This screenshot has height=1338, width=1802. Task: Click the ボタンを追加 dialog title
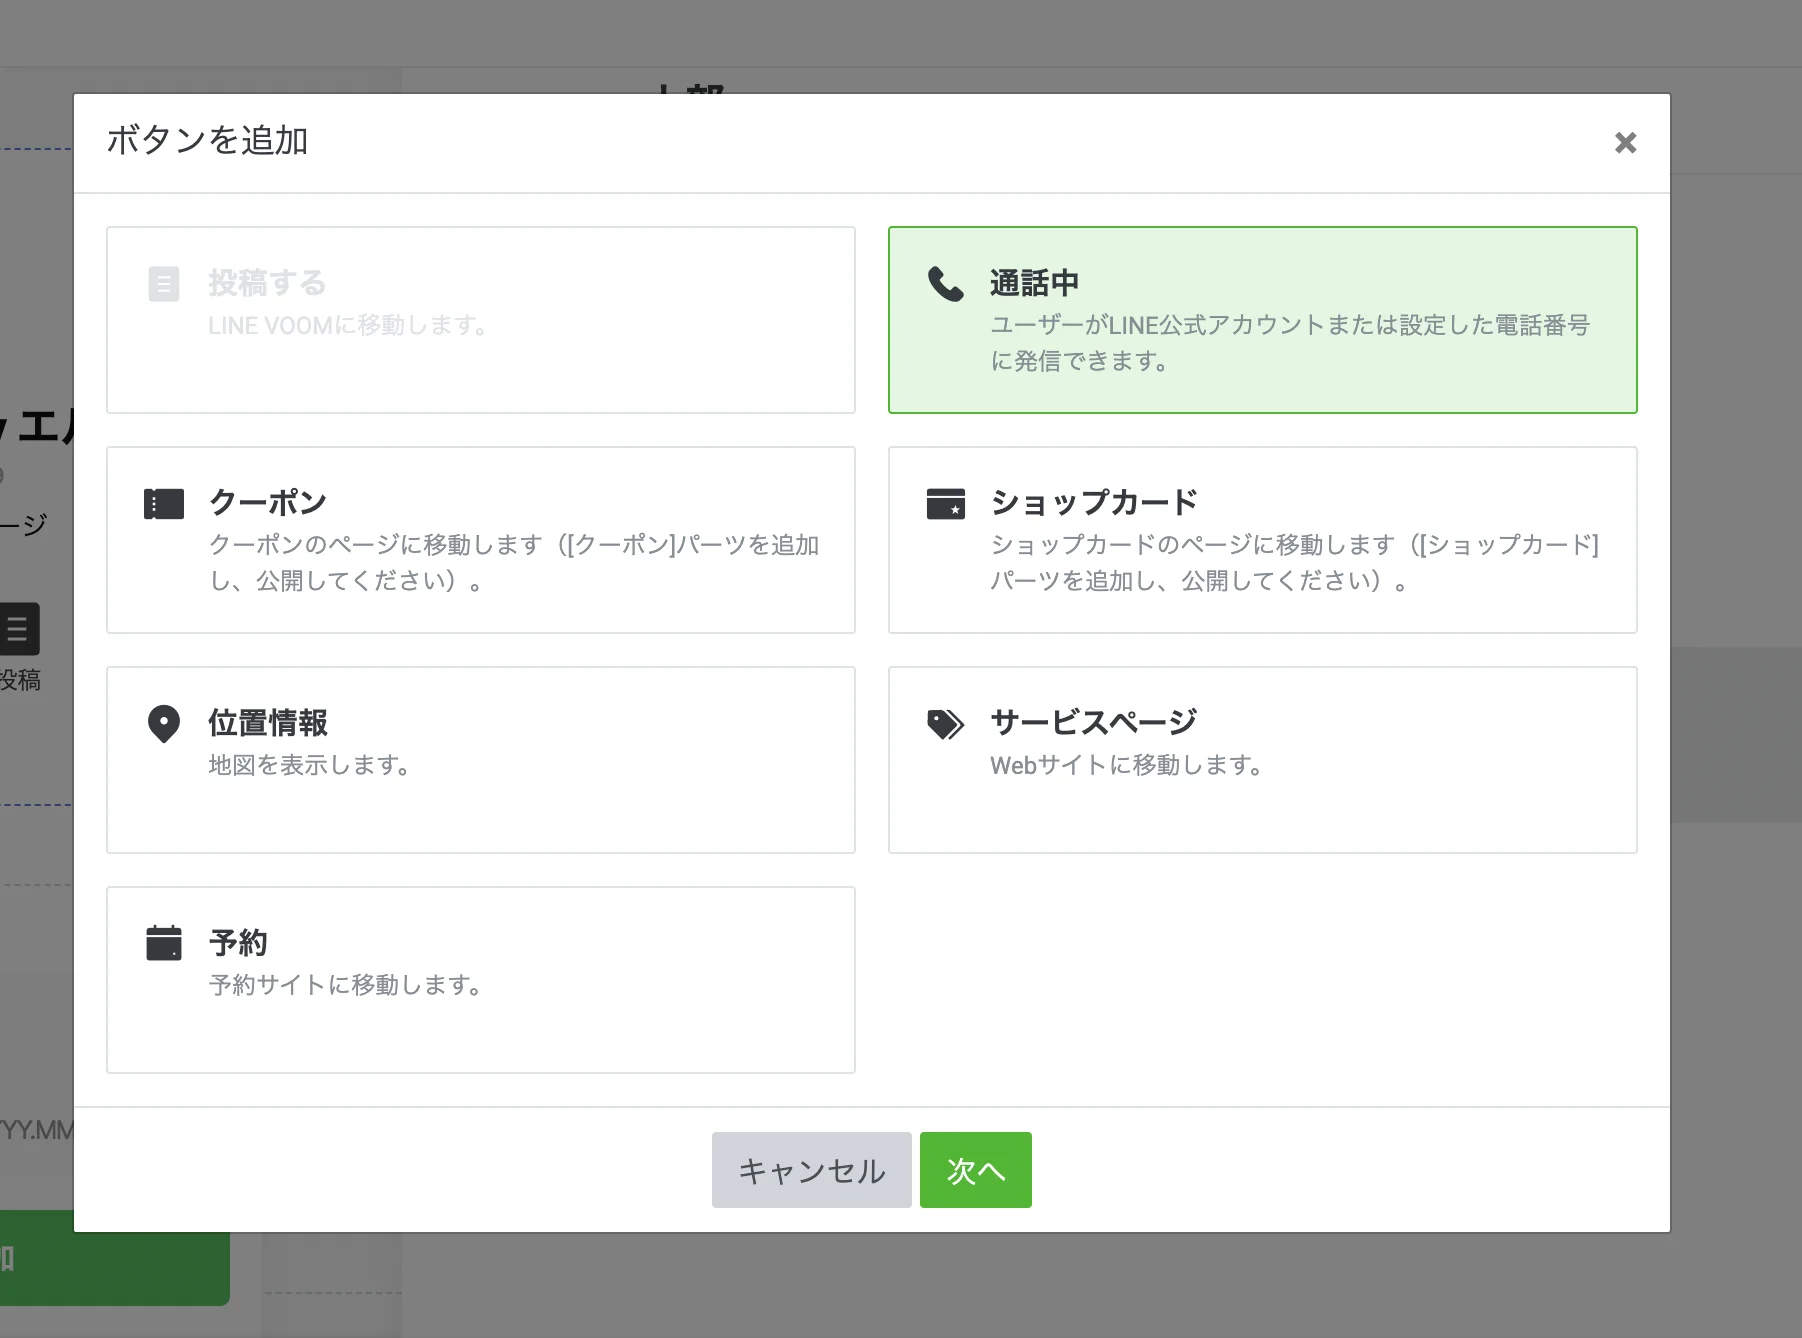207,141
